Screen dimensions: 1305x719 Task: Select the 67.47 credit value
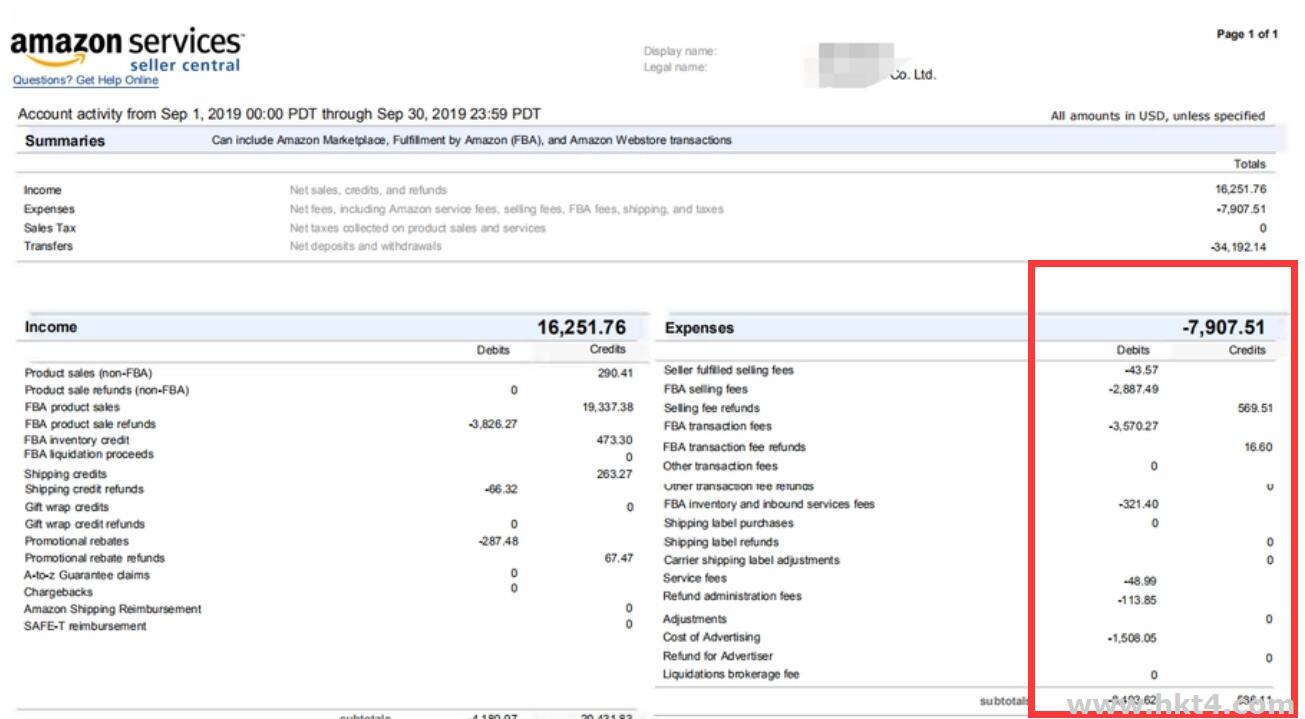tap(618, 558)
